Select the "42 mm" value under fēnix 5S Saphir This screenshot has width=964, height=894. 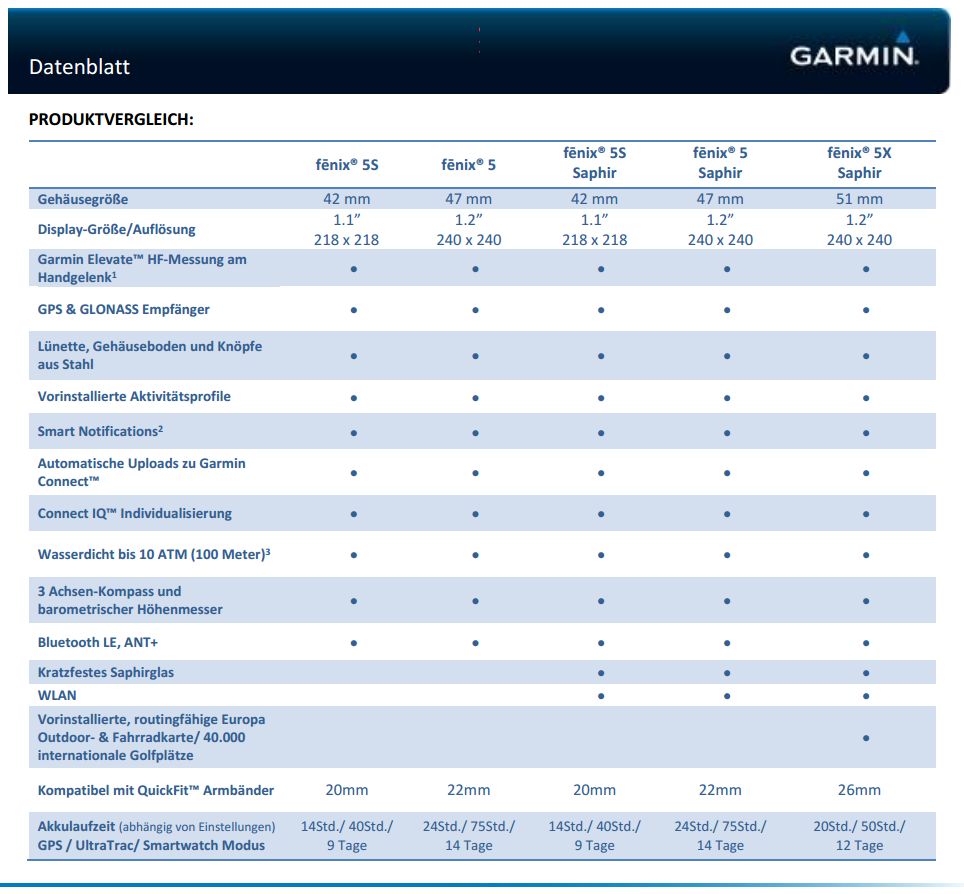(x=595, y=199)
